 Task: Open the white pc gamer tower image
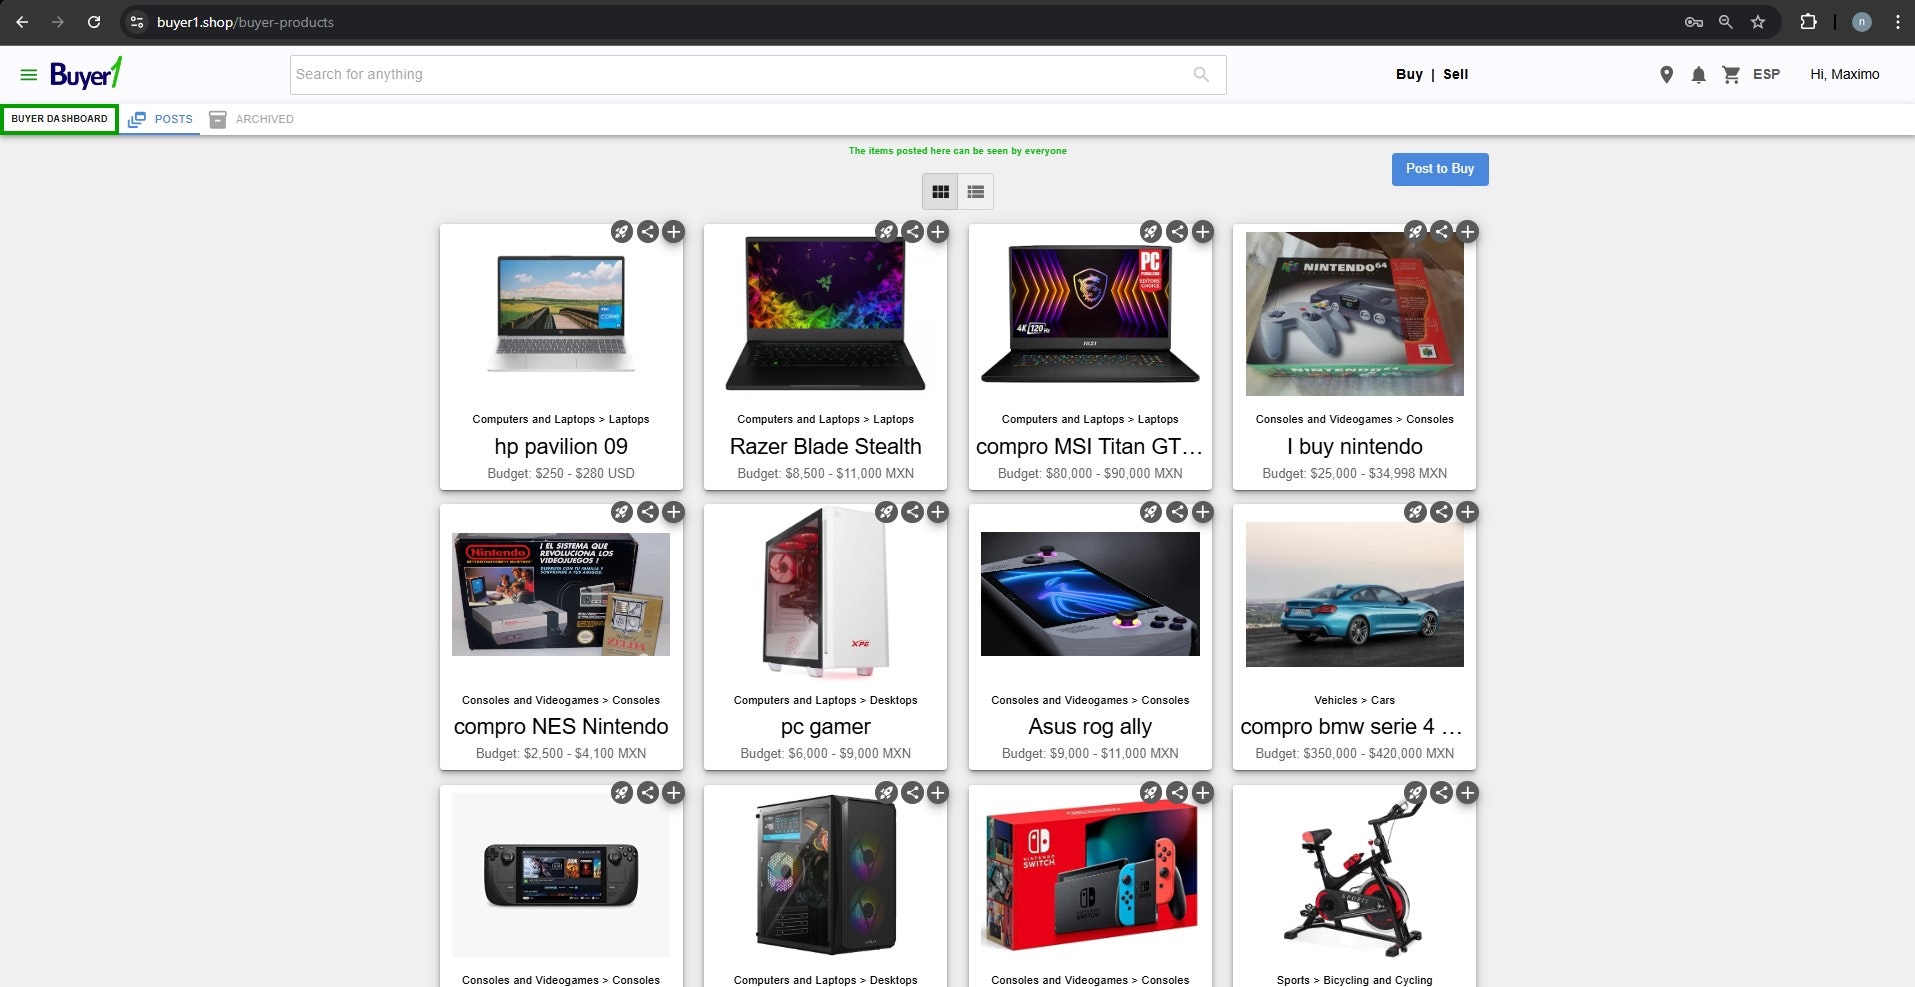pyautogui.click(x=826, y=591)
